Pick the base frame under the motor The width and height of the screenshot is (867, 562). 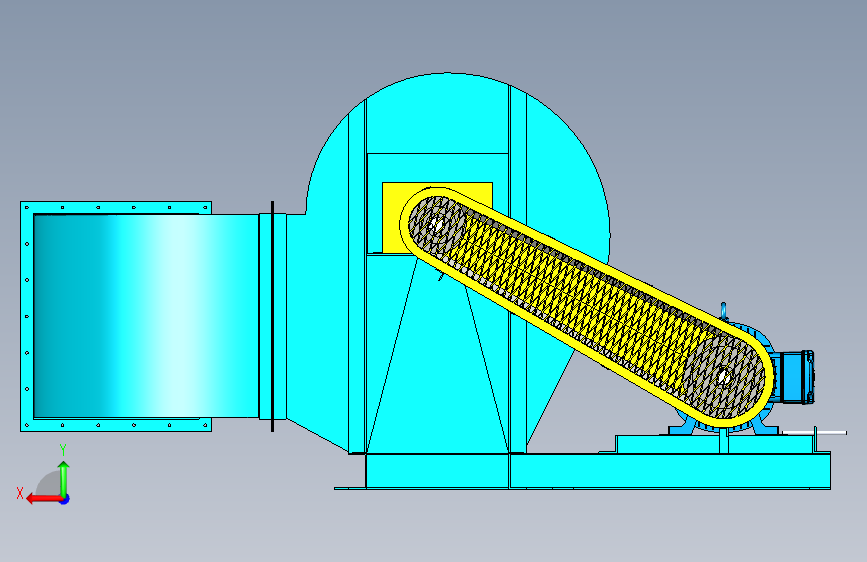pyautogui.click(x=670, y=471)
